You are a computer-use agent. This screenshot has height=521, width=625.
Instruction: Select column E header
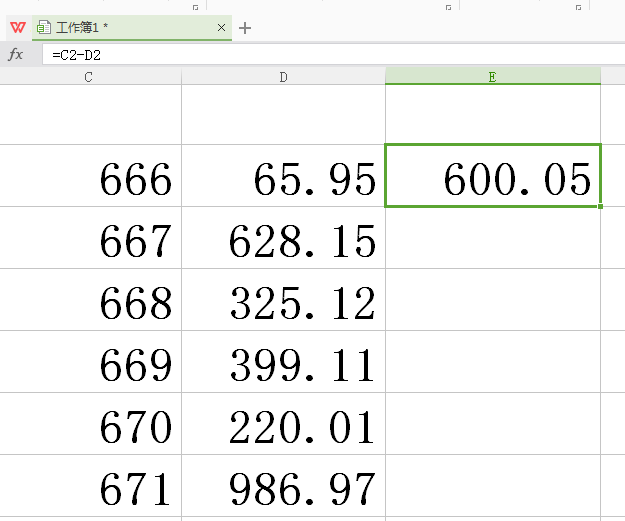pyautogui.click(x=493, y=76)
